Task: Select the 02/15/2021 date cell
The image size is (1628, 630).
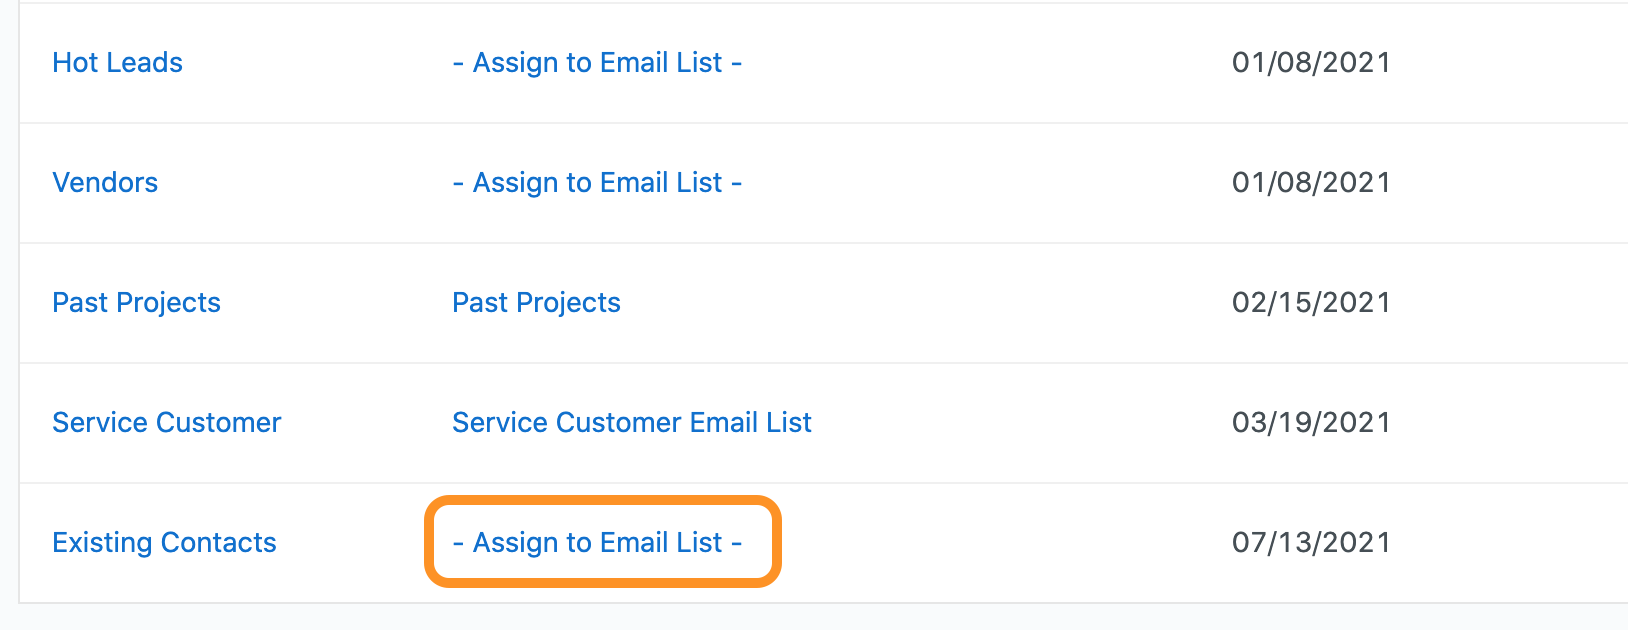Action: [1311, 302]
